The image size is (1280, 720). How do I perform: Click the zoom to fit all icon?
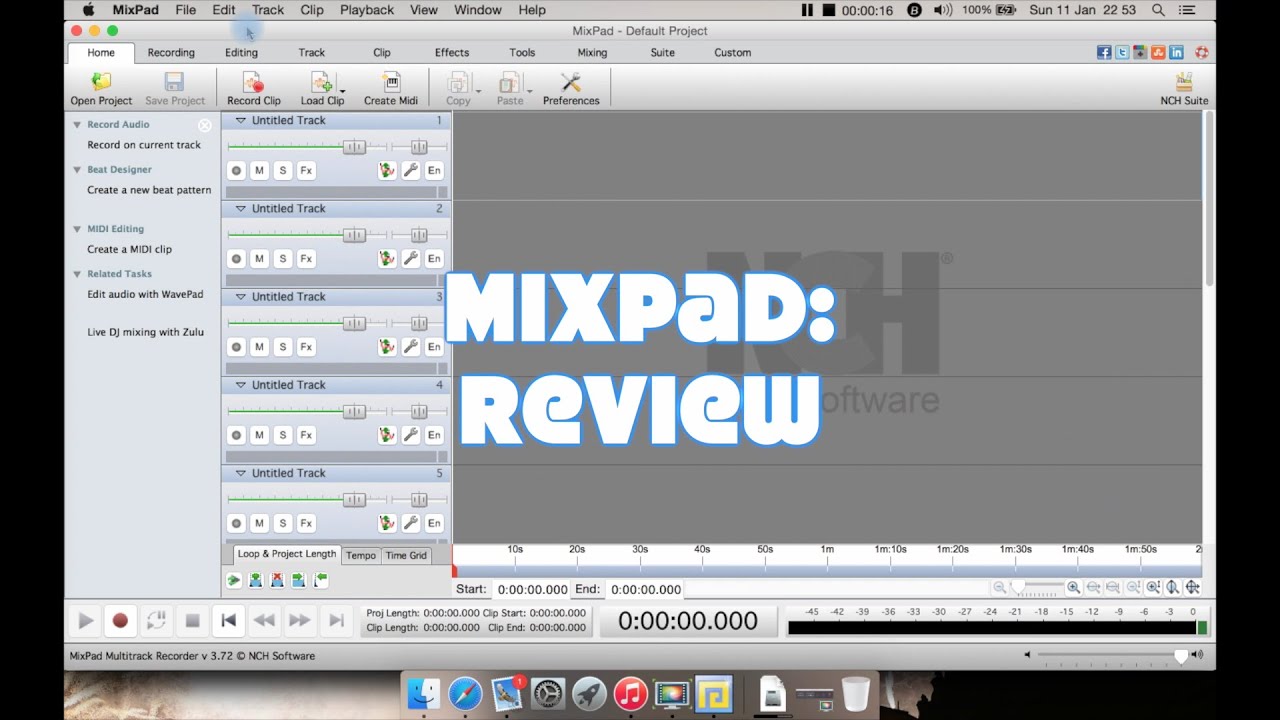1193,588
